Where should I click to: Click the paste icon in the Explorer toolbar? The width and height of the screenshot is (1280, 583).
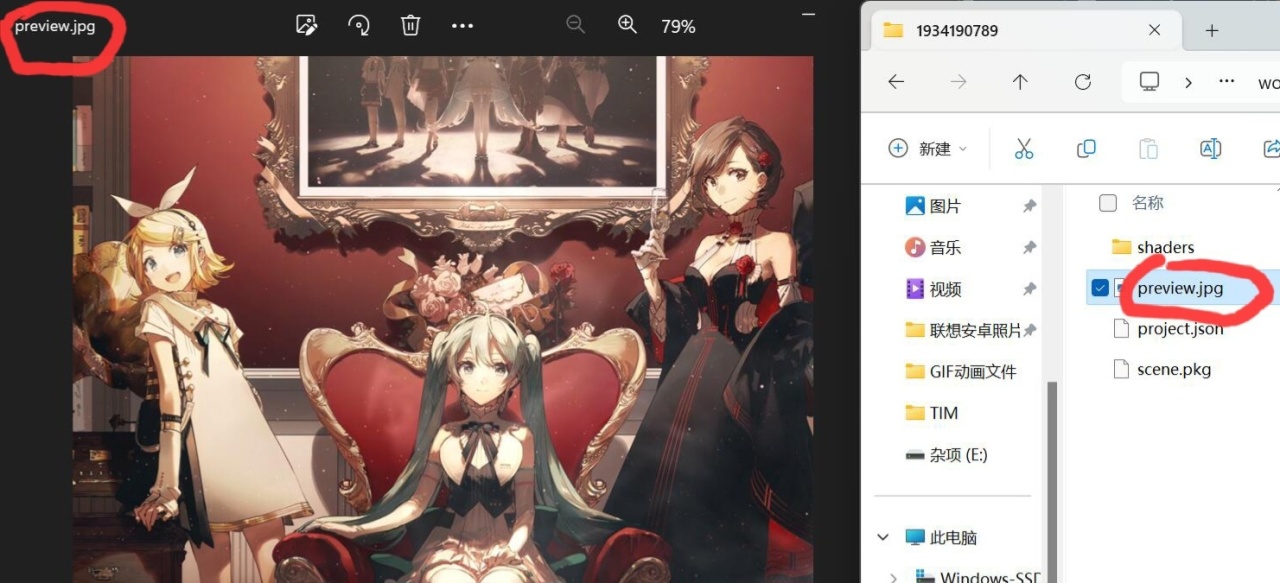click(1148, 149)
